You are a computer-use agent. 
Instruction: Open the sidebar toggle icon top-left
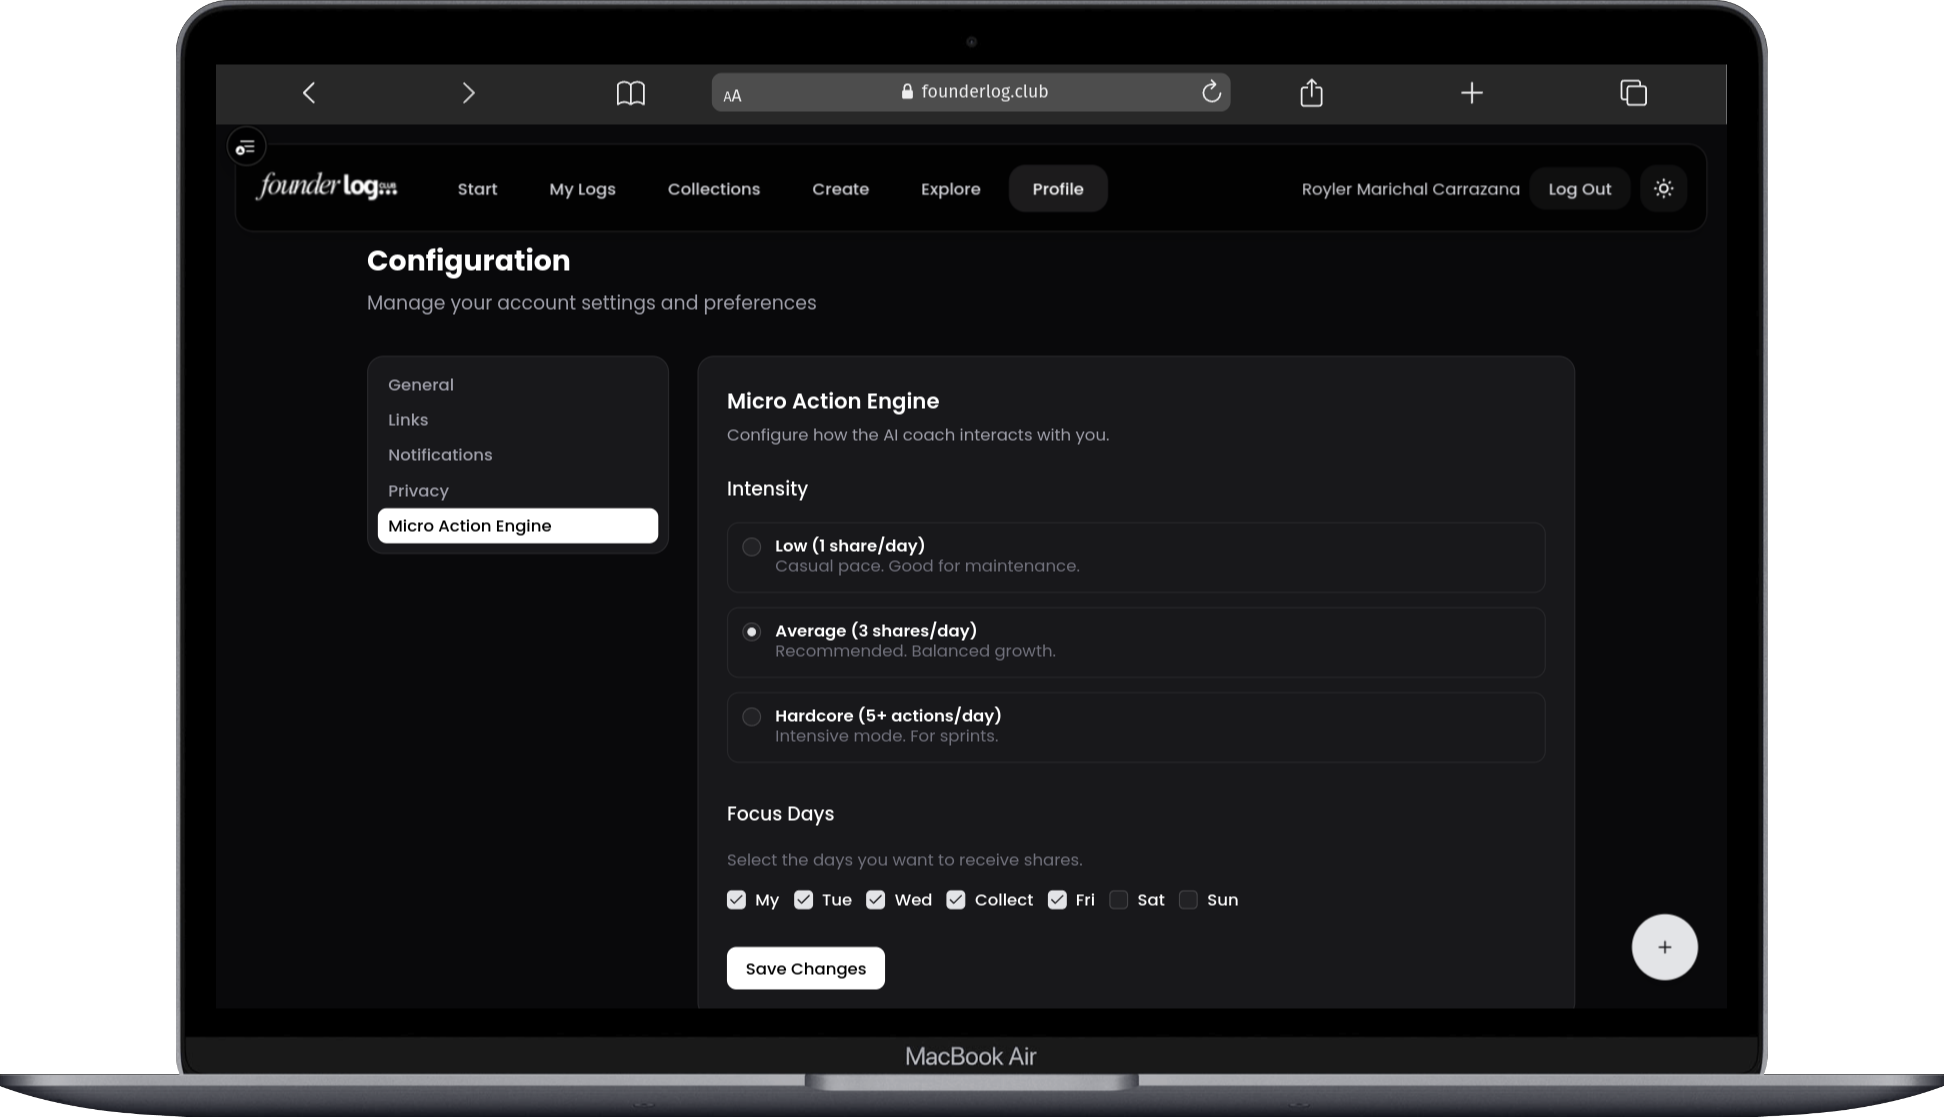pyautogui.click(x=246, y=146)
